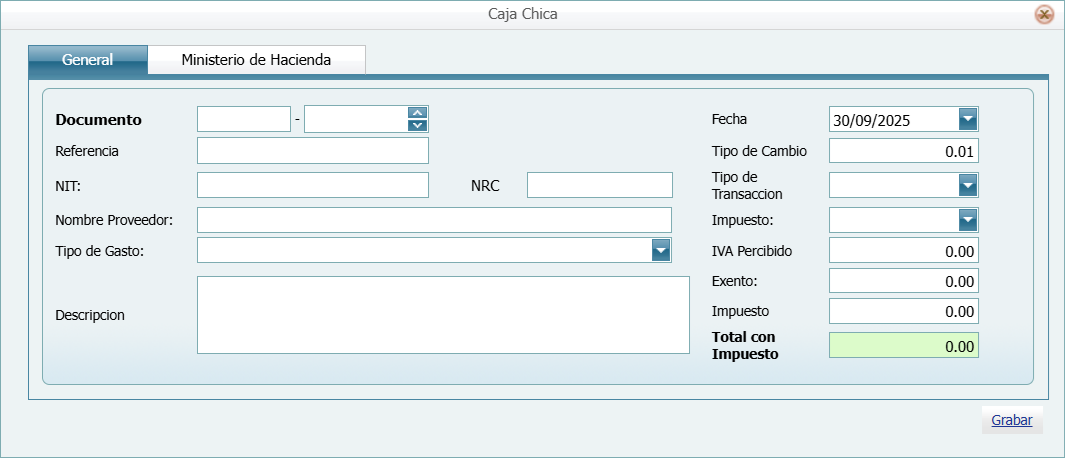The height and width of the screenshot is (458, 1065).
Task: Click inside the Descripcion text area
Action: (442, 314)
